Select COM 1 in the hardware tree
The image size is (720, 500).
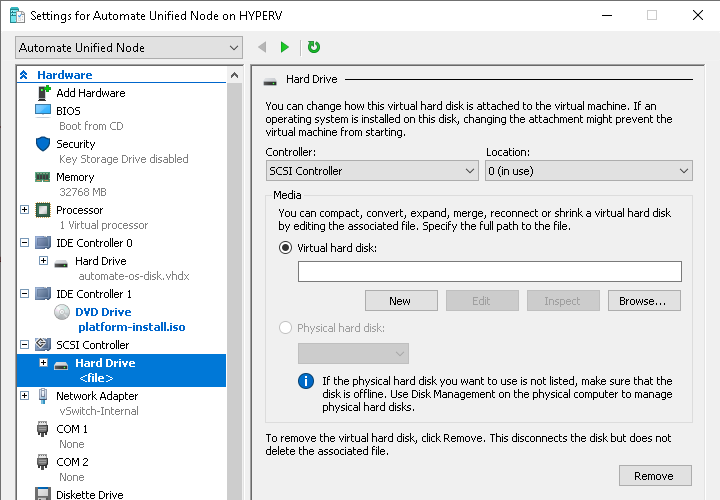pos(72,429)
